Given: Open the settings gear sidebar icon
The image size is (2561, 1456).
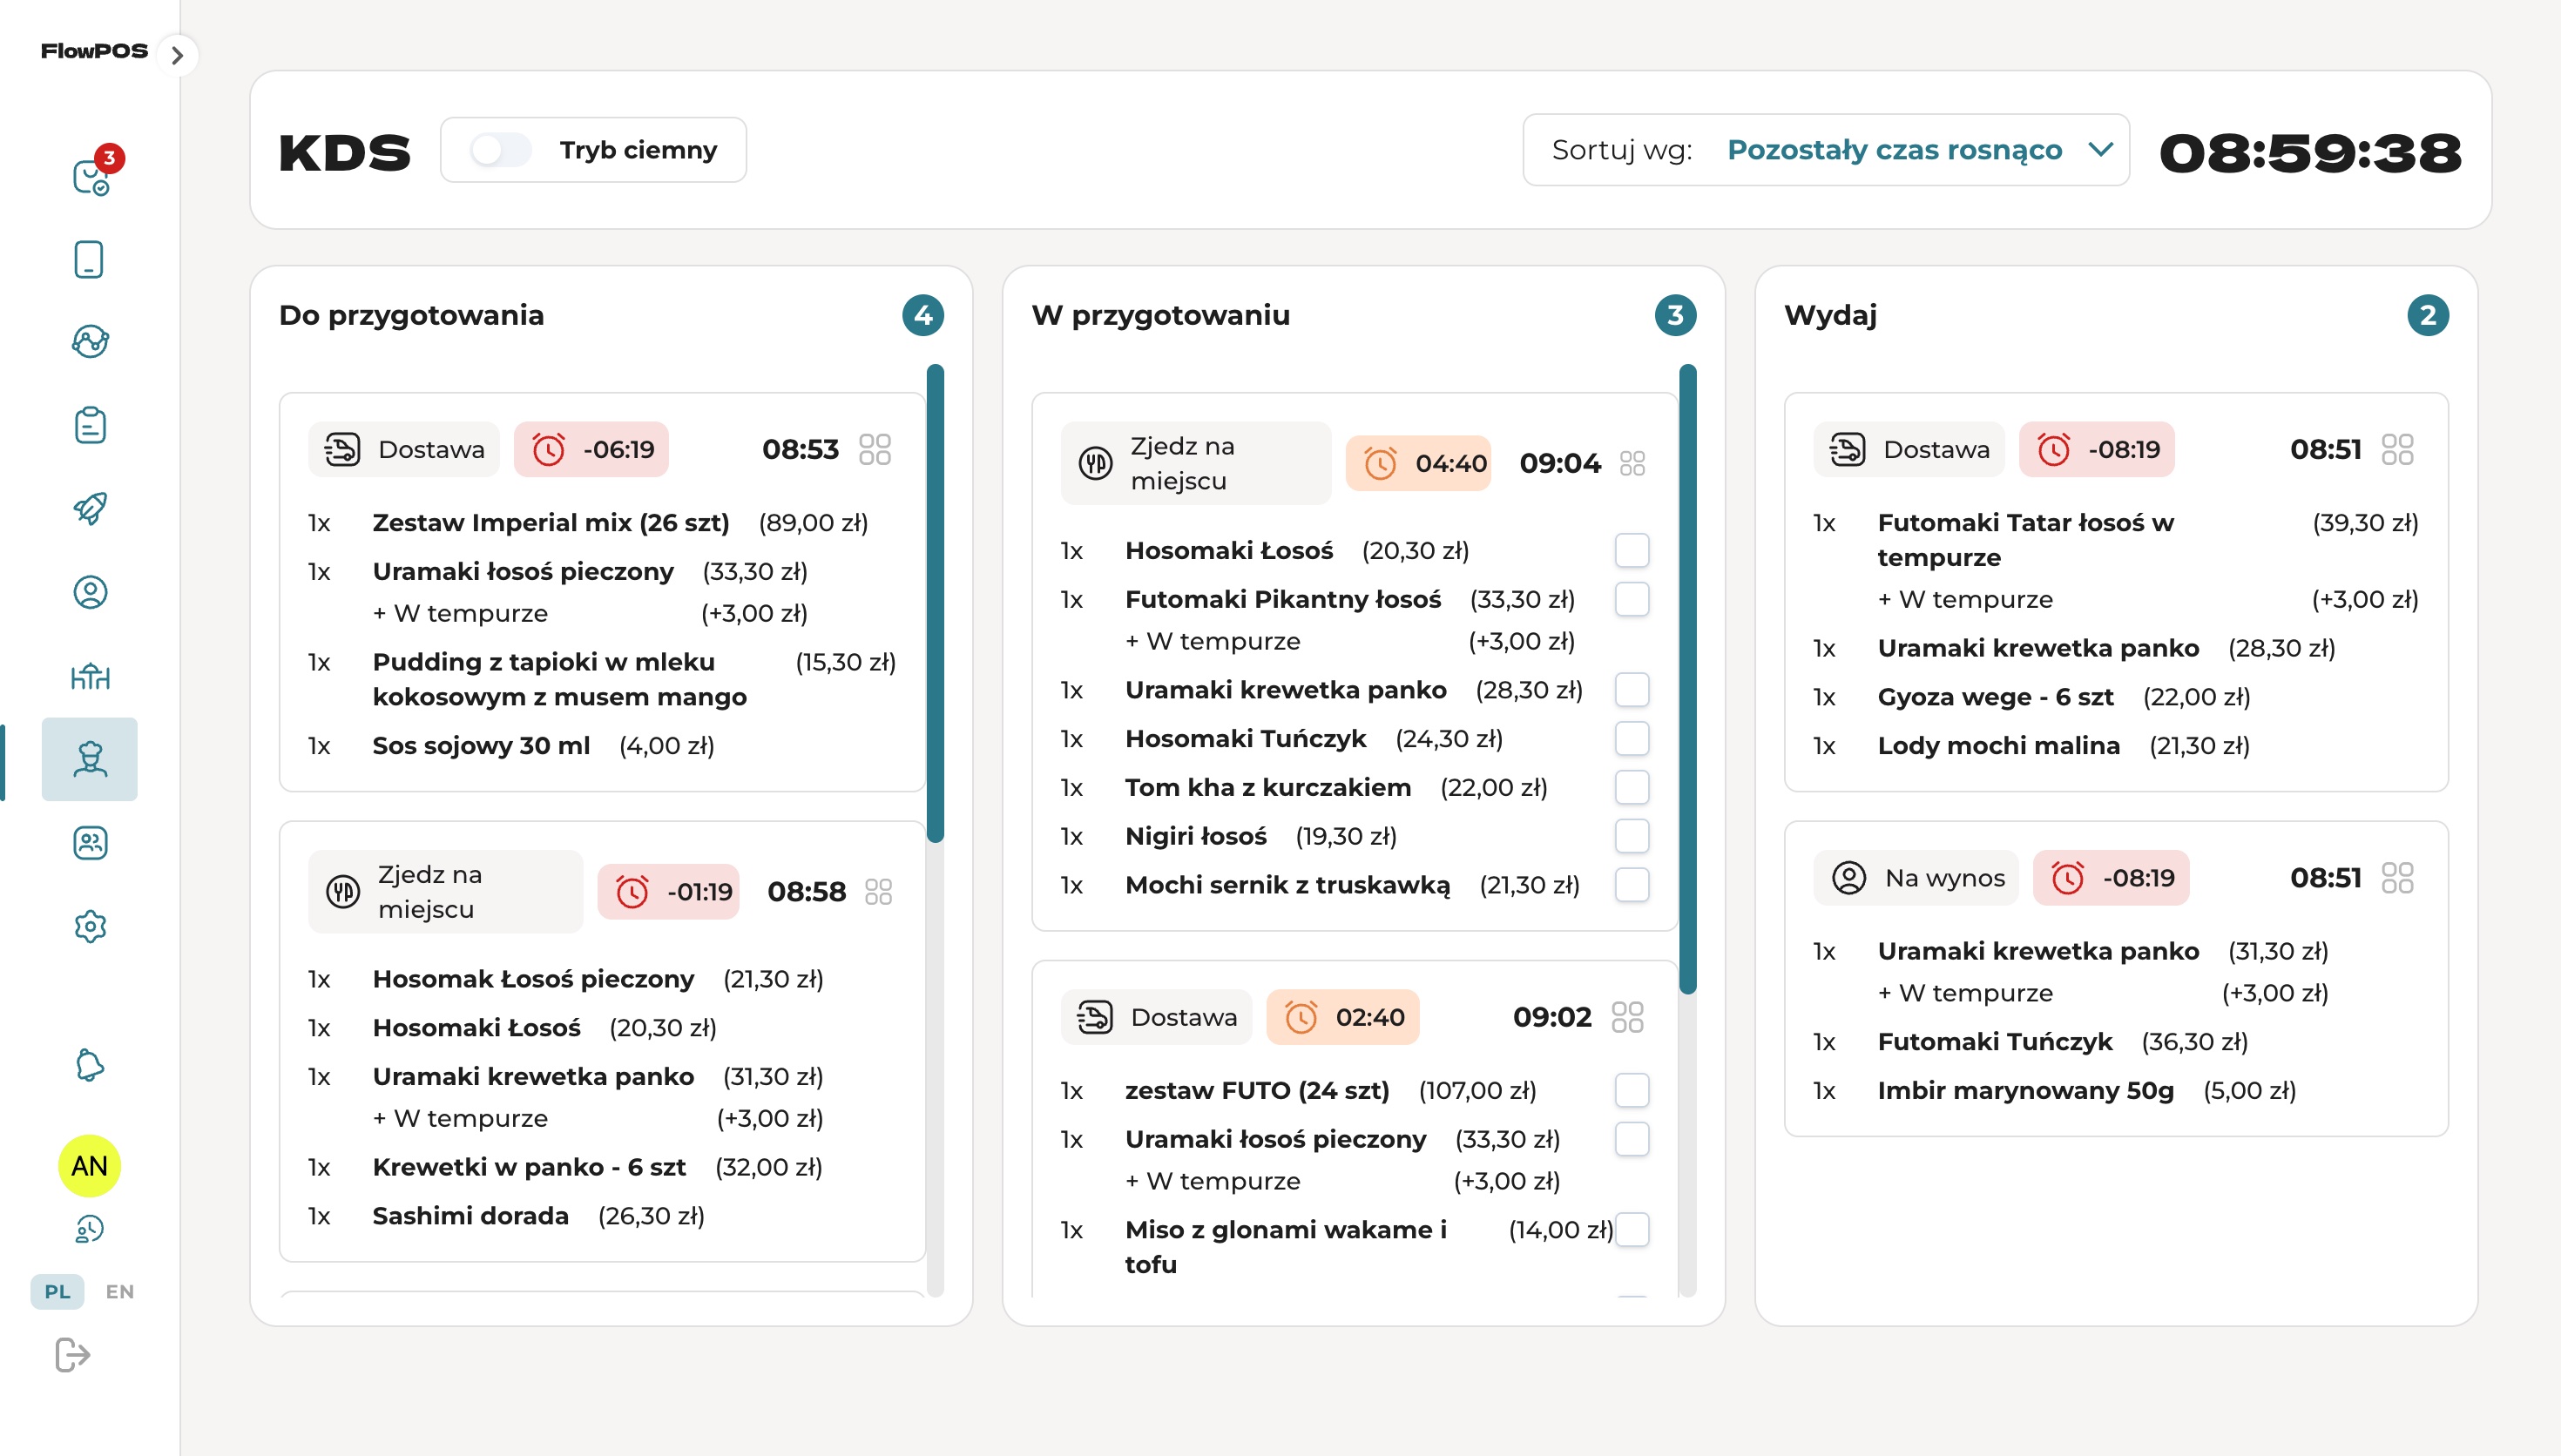Looking at the screenshot, I should click(x=90, y=926).
